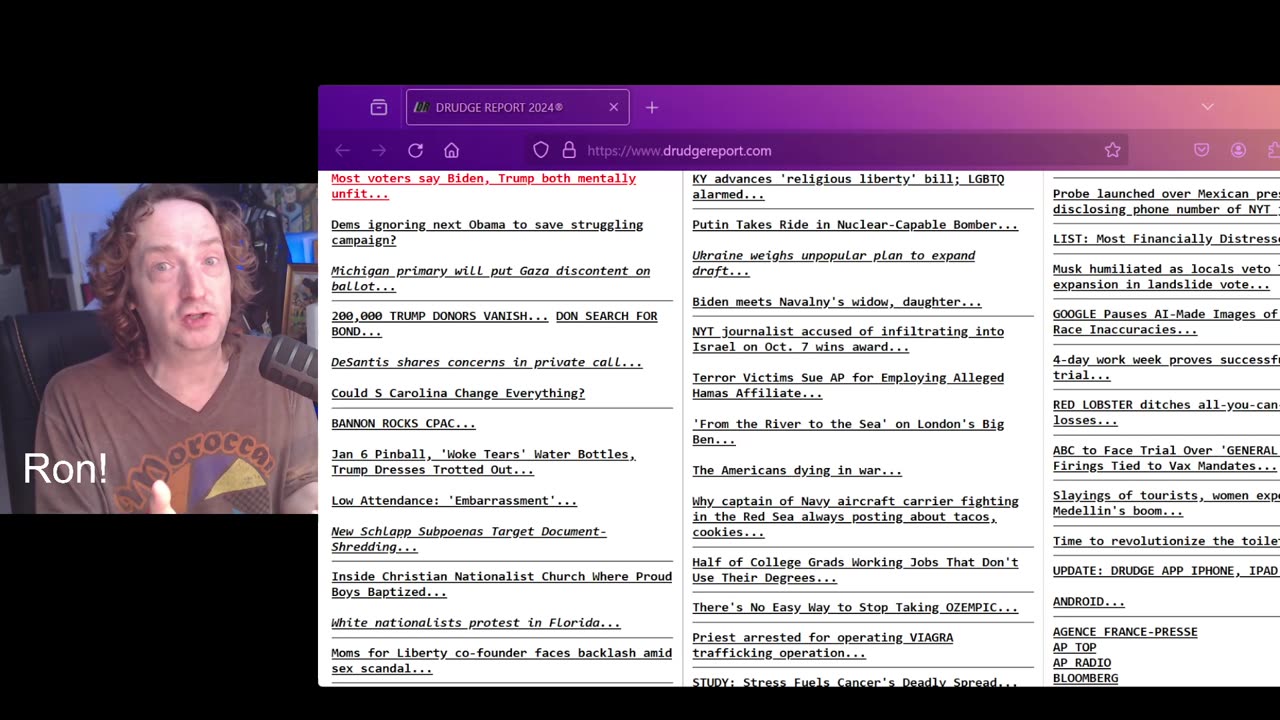Open 'From the River to the Sea' Big Ben link
The width and height of the screenshot is (1280, 720).
click(848, 431)
